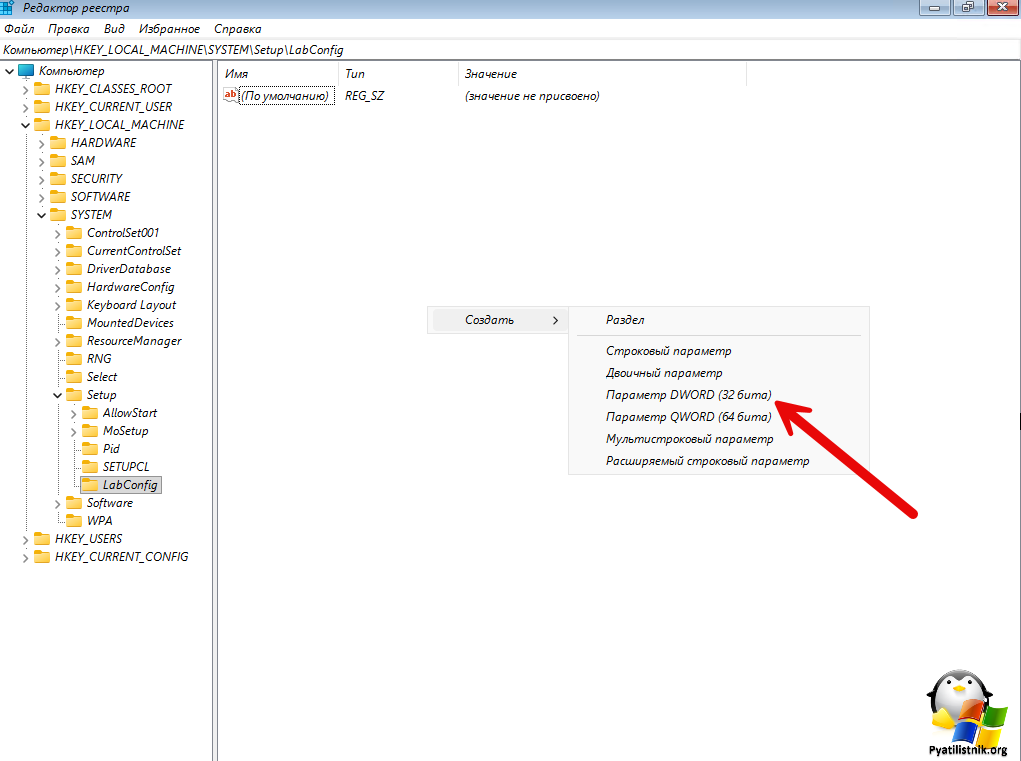This screenshot has height=761, width=1021.
Task: Open the Избранное menu
Action: point(169,29)
